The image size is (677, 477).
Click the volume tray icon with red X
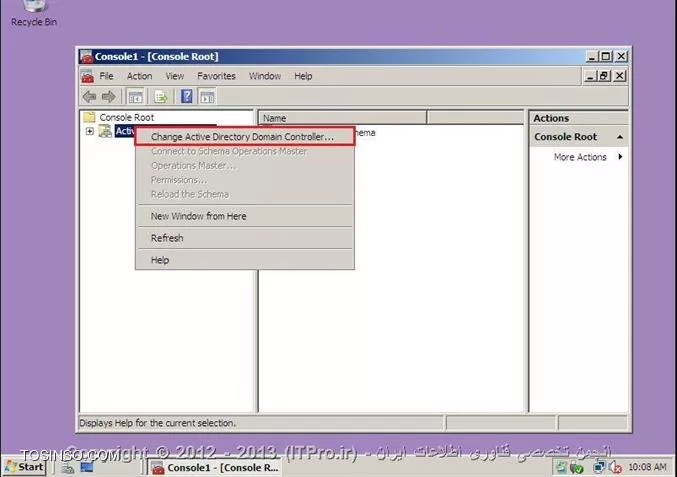[615, 467]
